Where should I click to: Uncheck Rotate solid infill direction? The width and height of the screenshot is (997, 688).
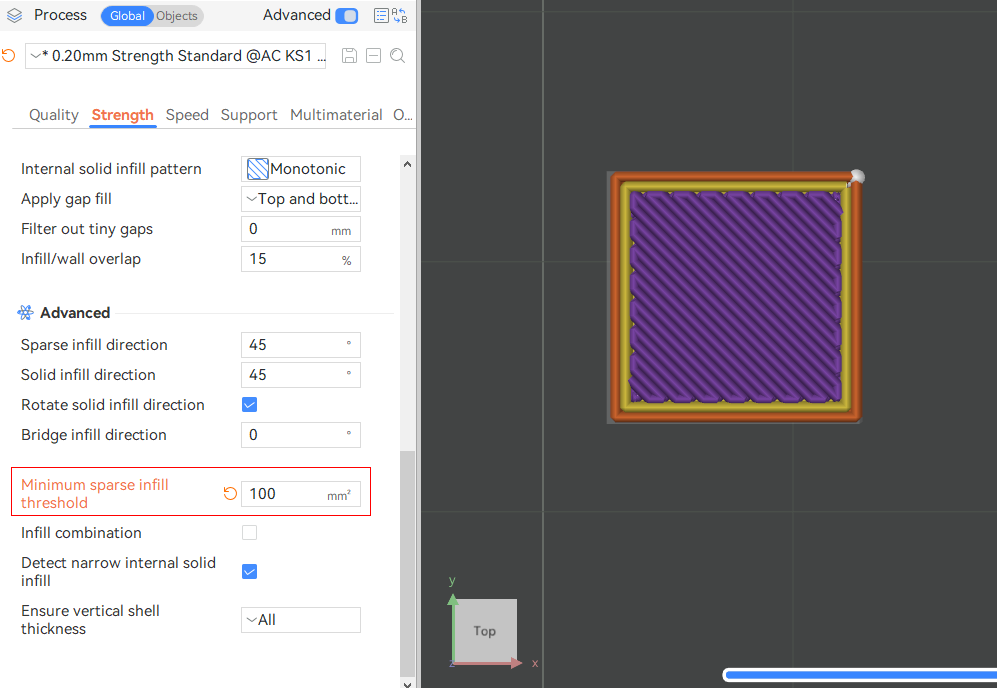point(249,405)
